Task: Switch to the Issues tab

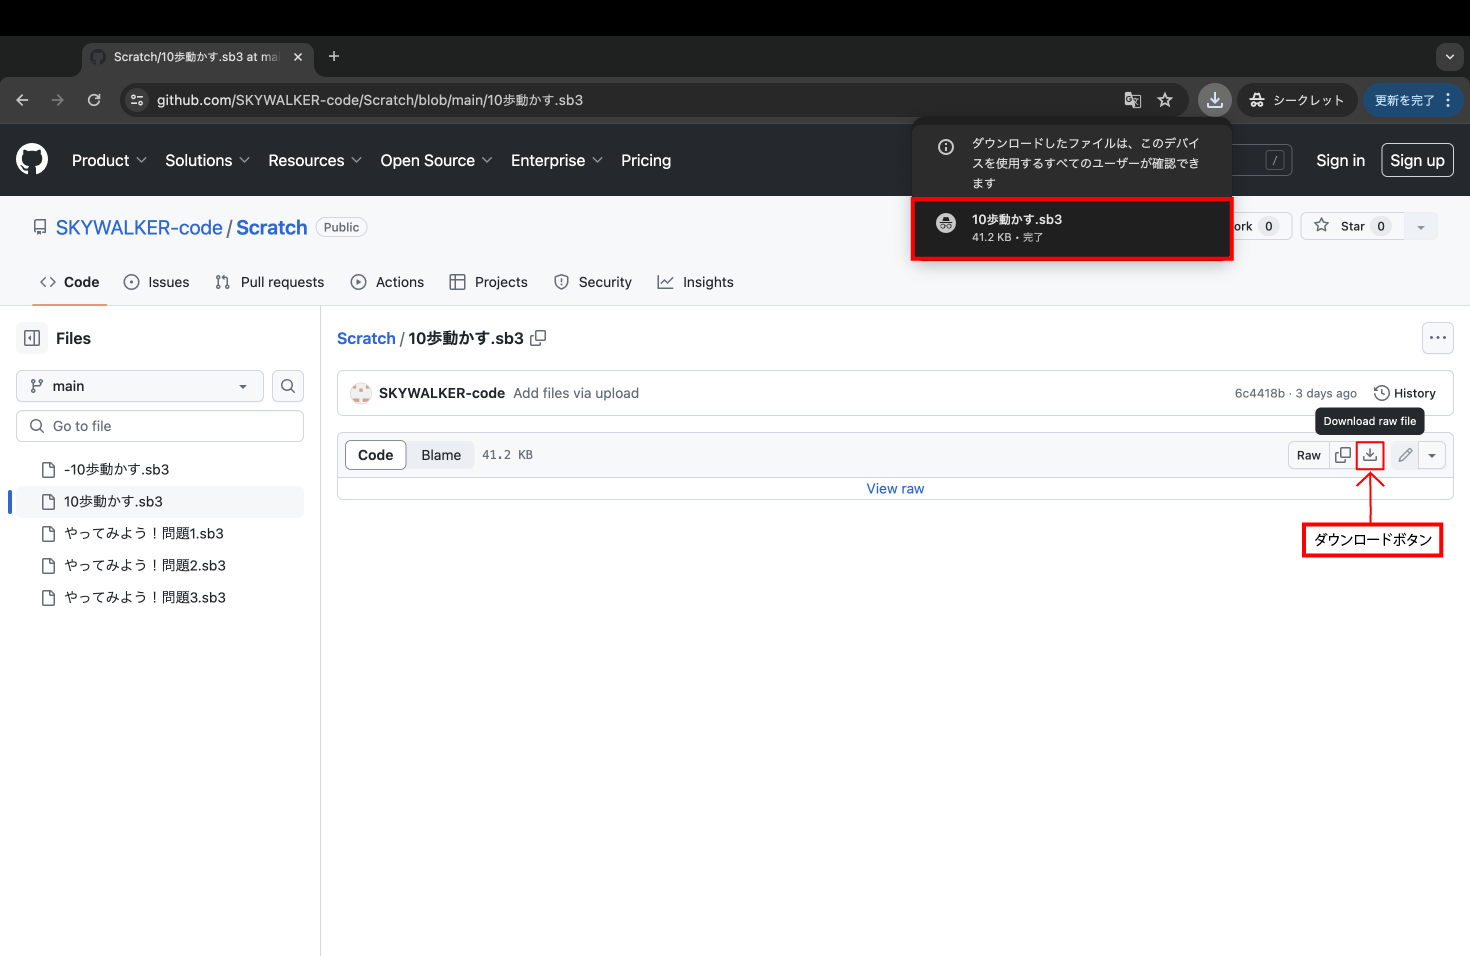Action: tap(156, 282)
